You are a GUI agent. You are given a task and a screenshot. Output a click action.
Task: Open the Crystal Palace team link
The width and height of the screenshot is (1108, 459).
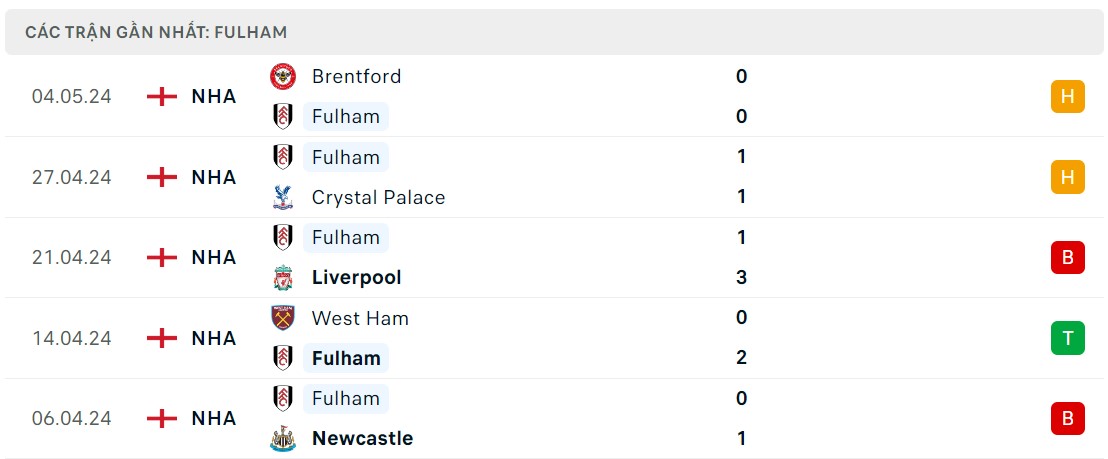click(x=378, y=198)
